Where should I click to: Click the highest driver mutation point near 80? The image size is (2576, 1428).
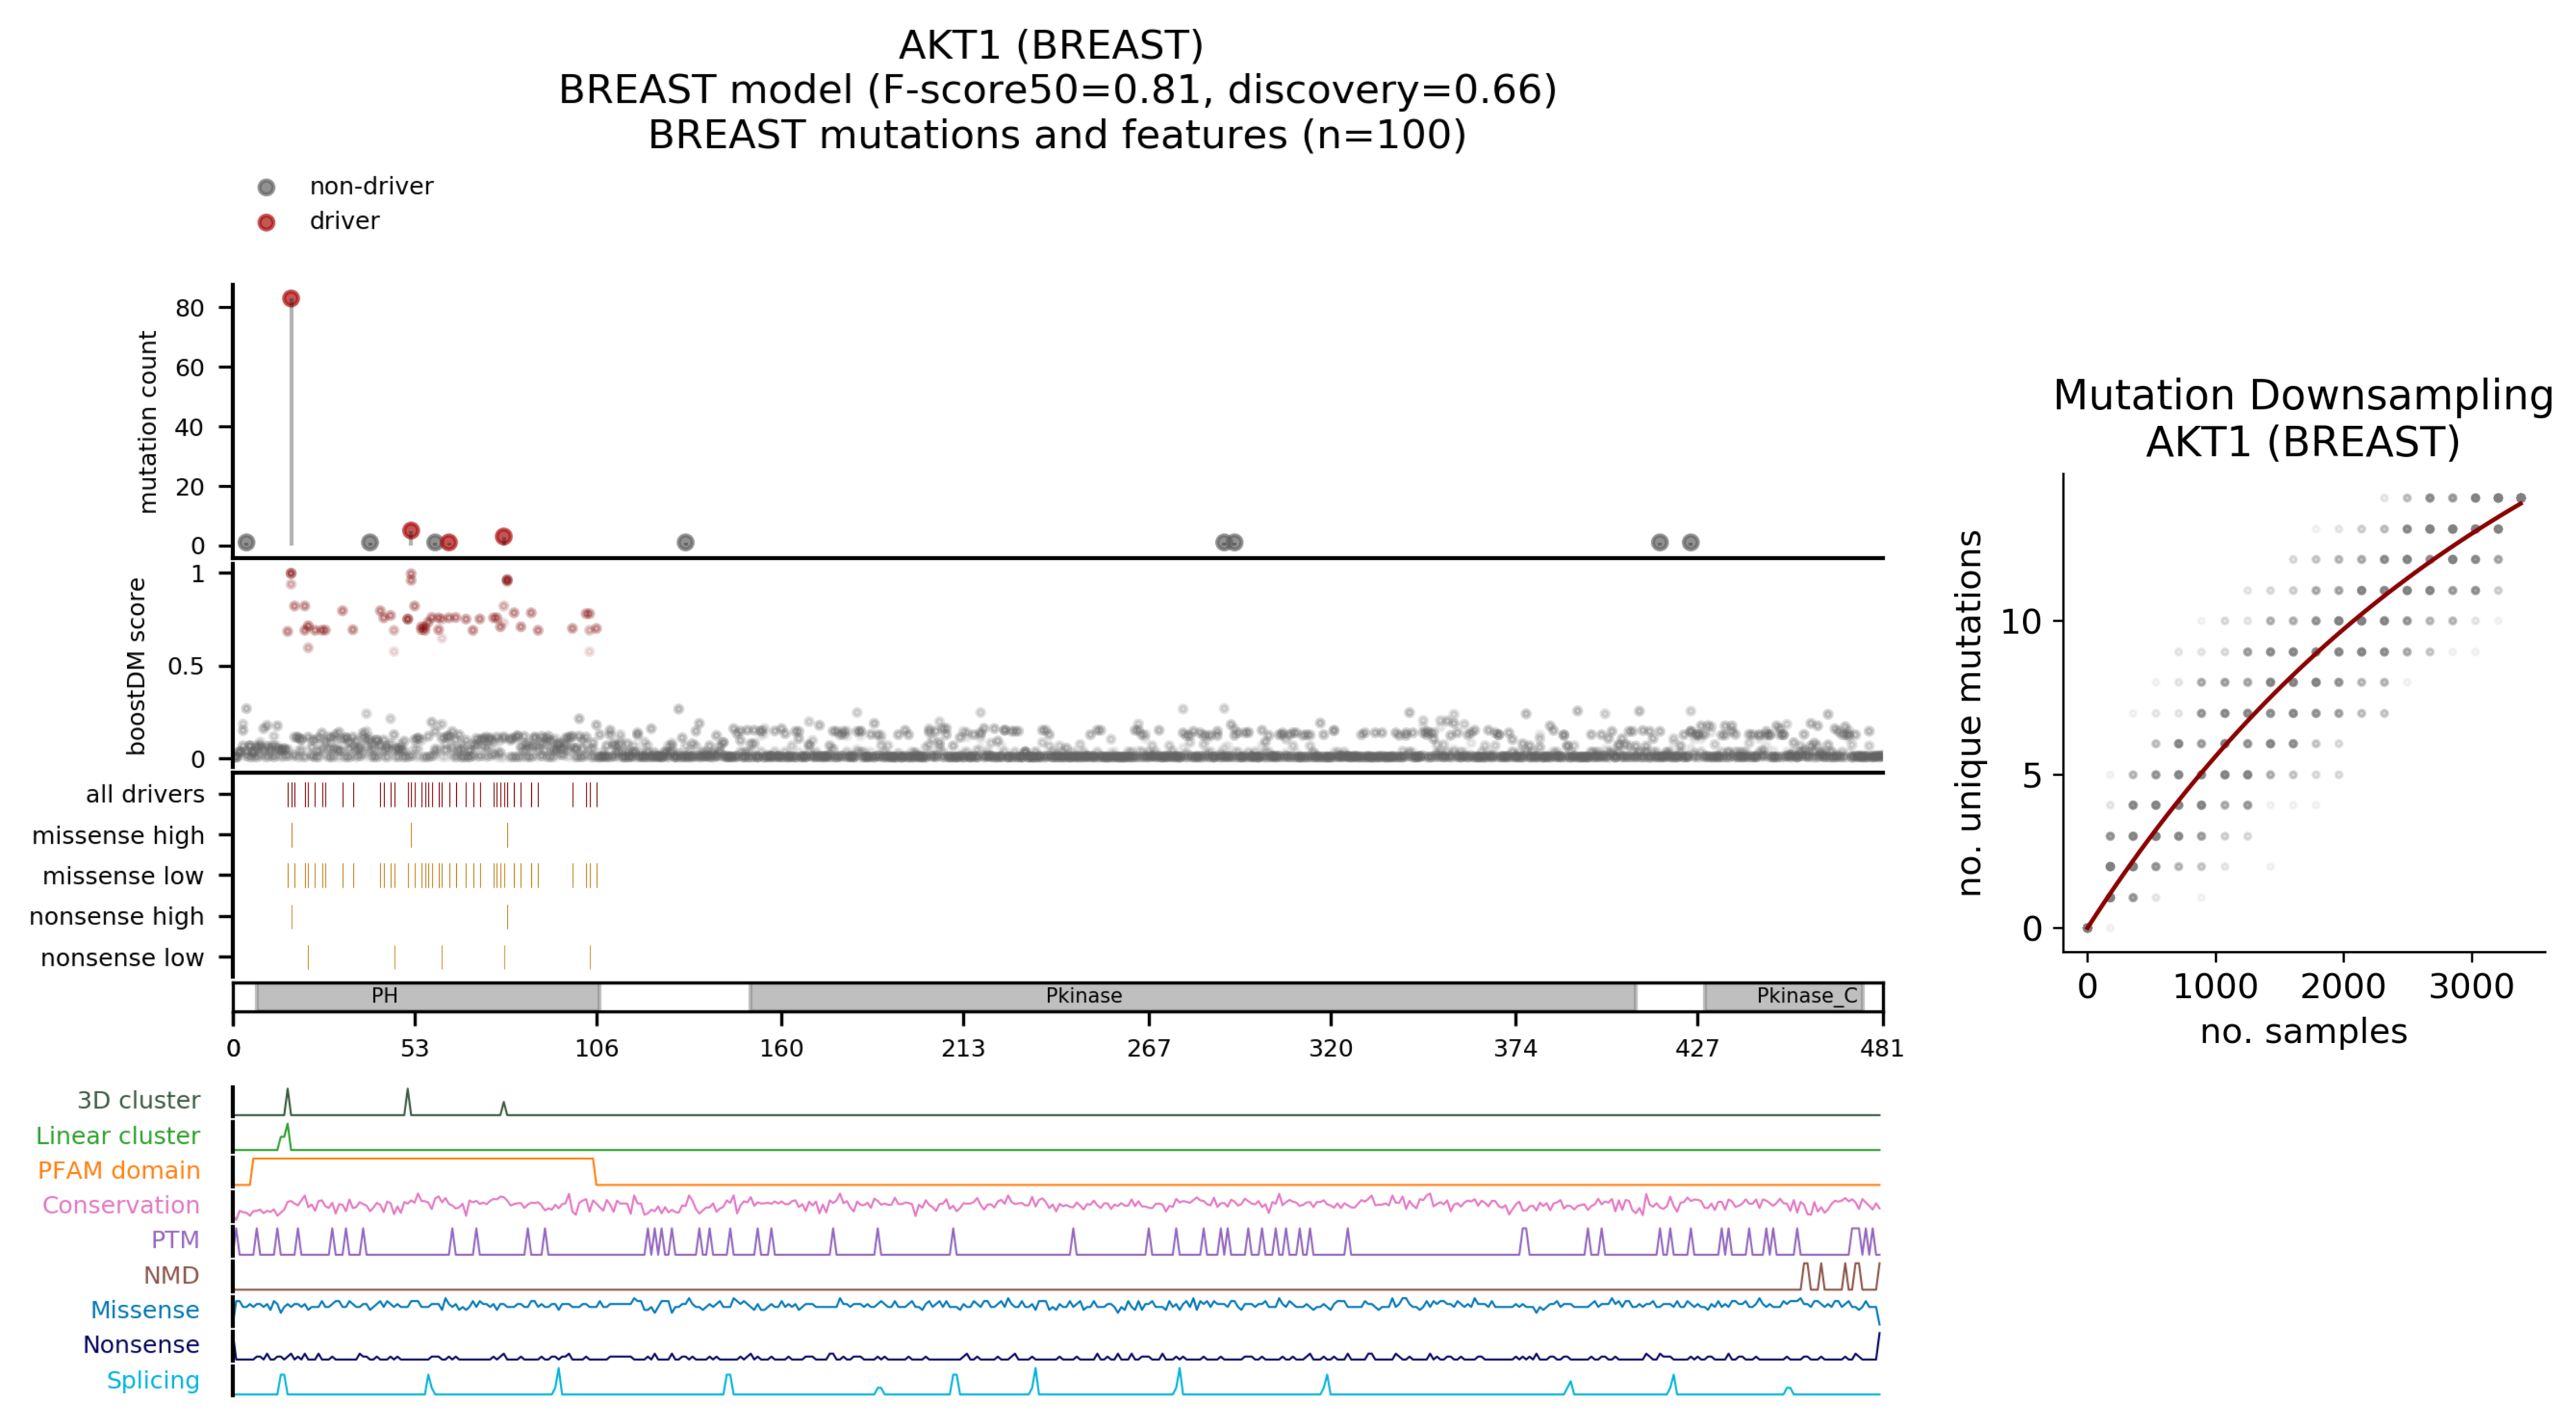click(291, 299)
